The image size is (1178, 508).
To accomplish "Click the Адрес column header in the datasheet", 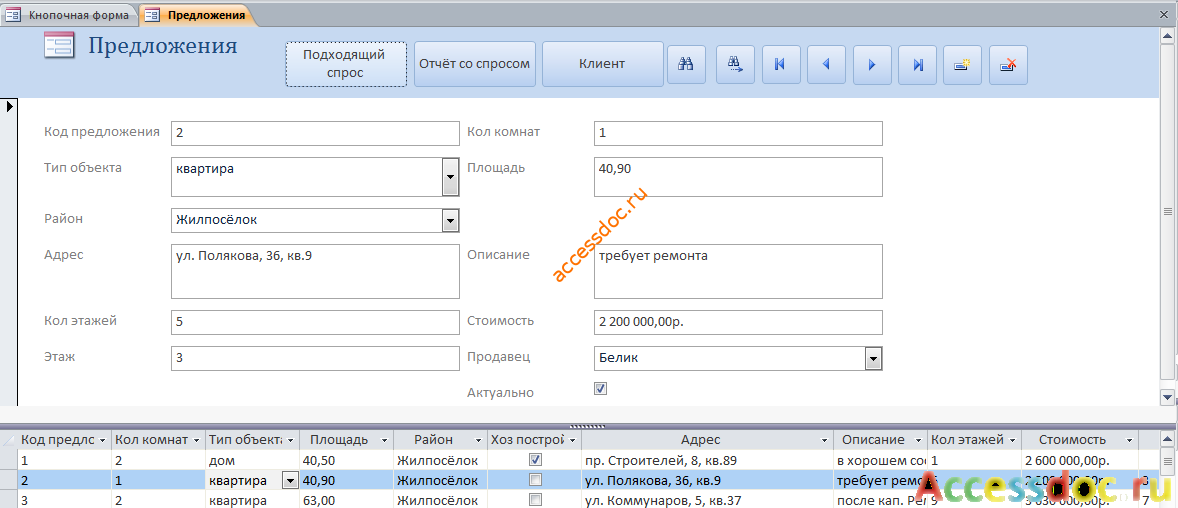I will tap(707, 440).
